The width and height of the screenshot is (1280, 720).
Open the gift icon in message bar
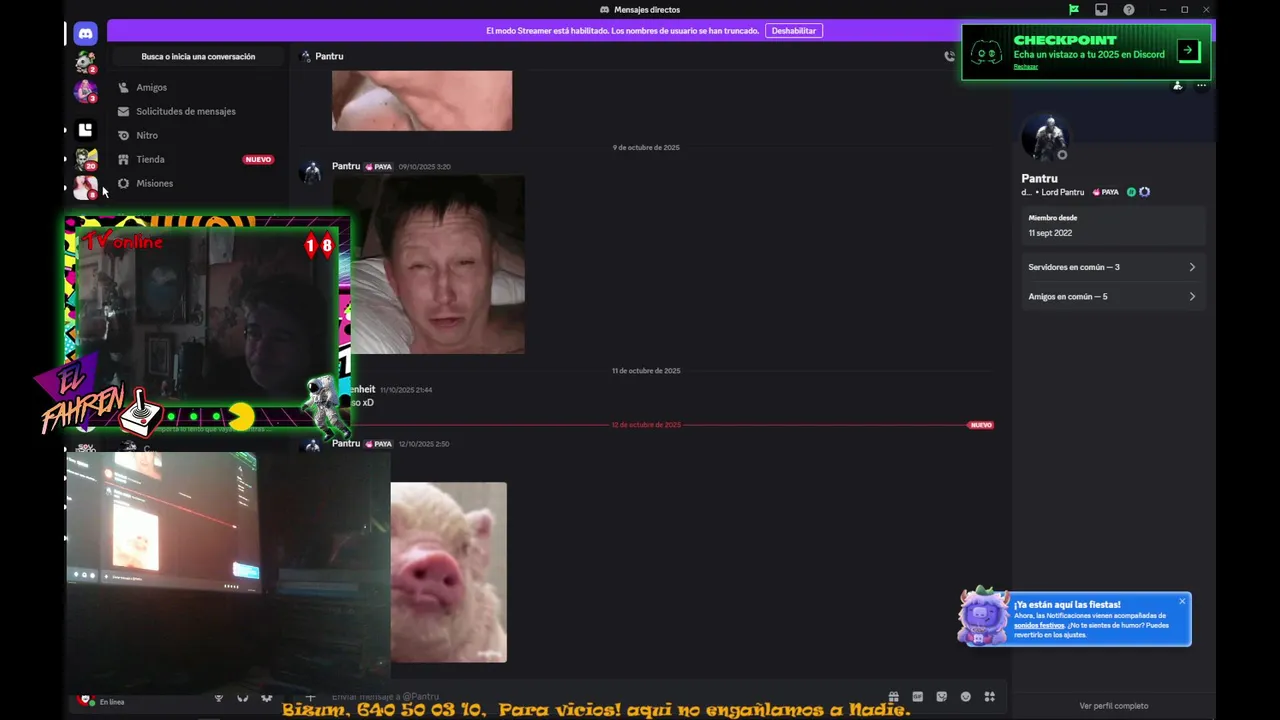click(x=893, y=697)
